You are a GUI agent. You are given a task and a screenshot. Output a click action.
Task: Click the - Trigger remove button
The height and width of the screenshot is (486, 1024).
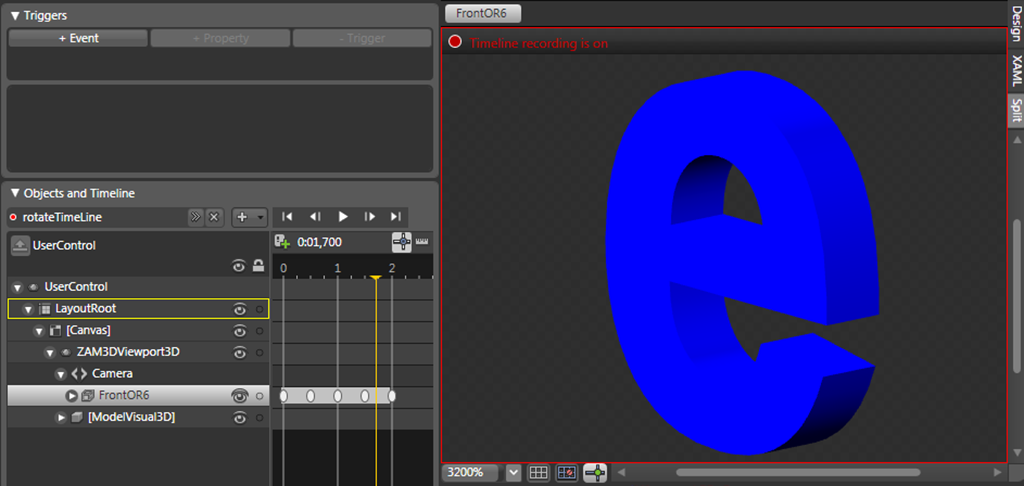click(x=362, y=39)
